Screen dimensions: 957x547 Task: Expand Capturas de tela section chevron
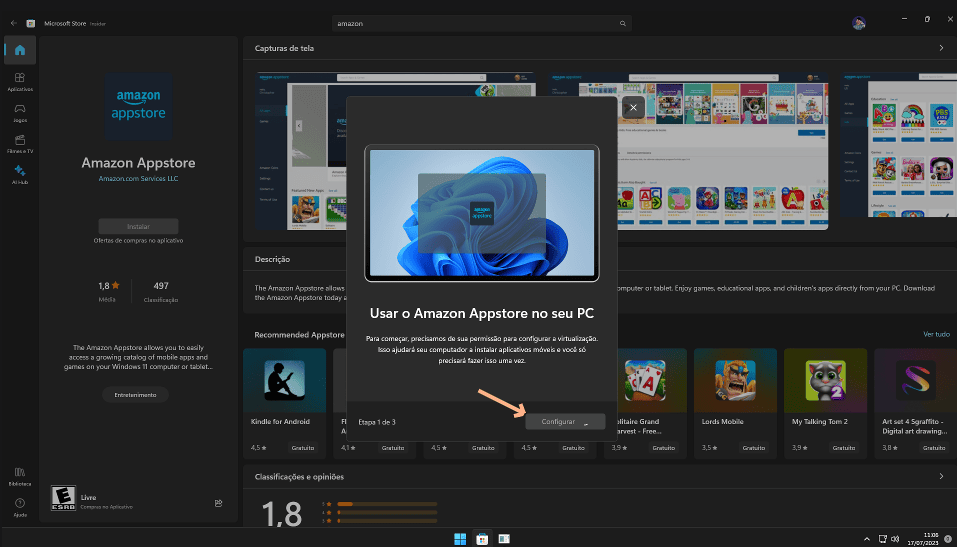[941, 48]
